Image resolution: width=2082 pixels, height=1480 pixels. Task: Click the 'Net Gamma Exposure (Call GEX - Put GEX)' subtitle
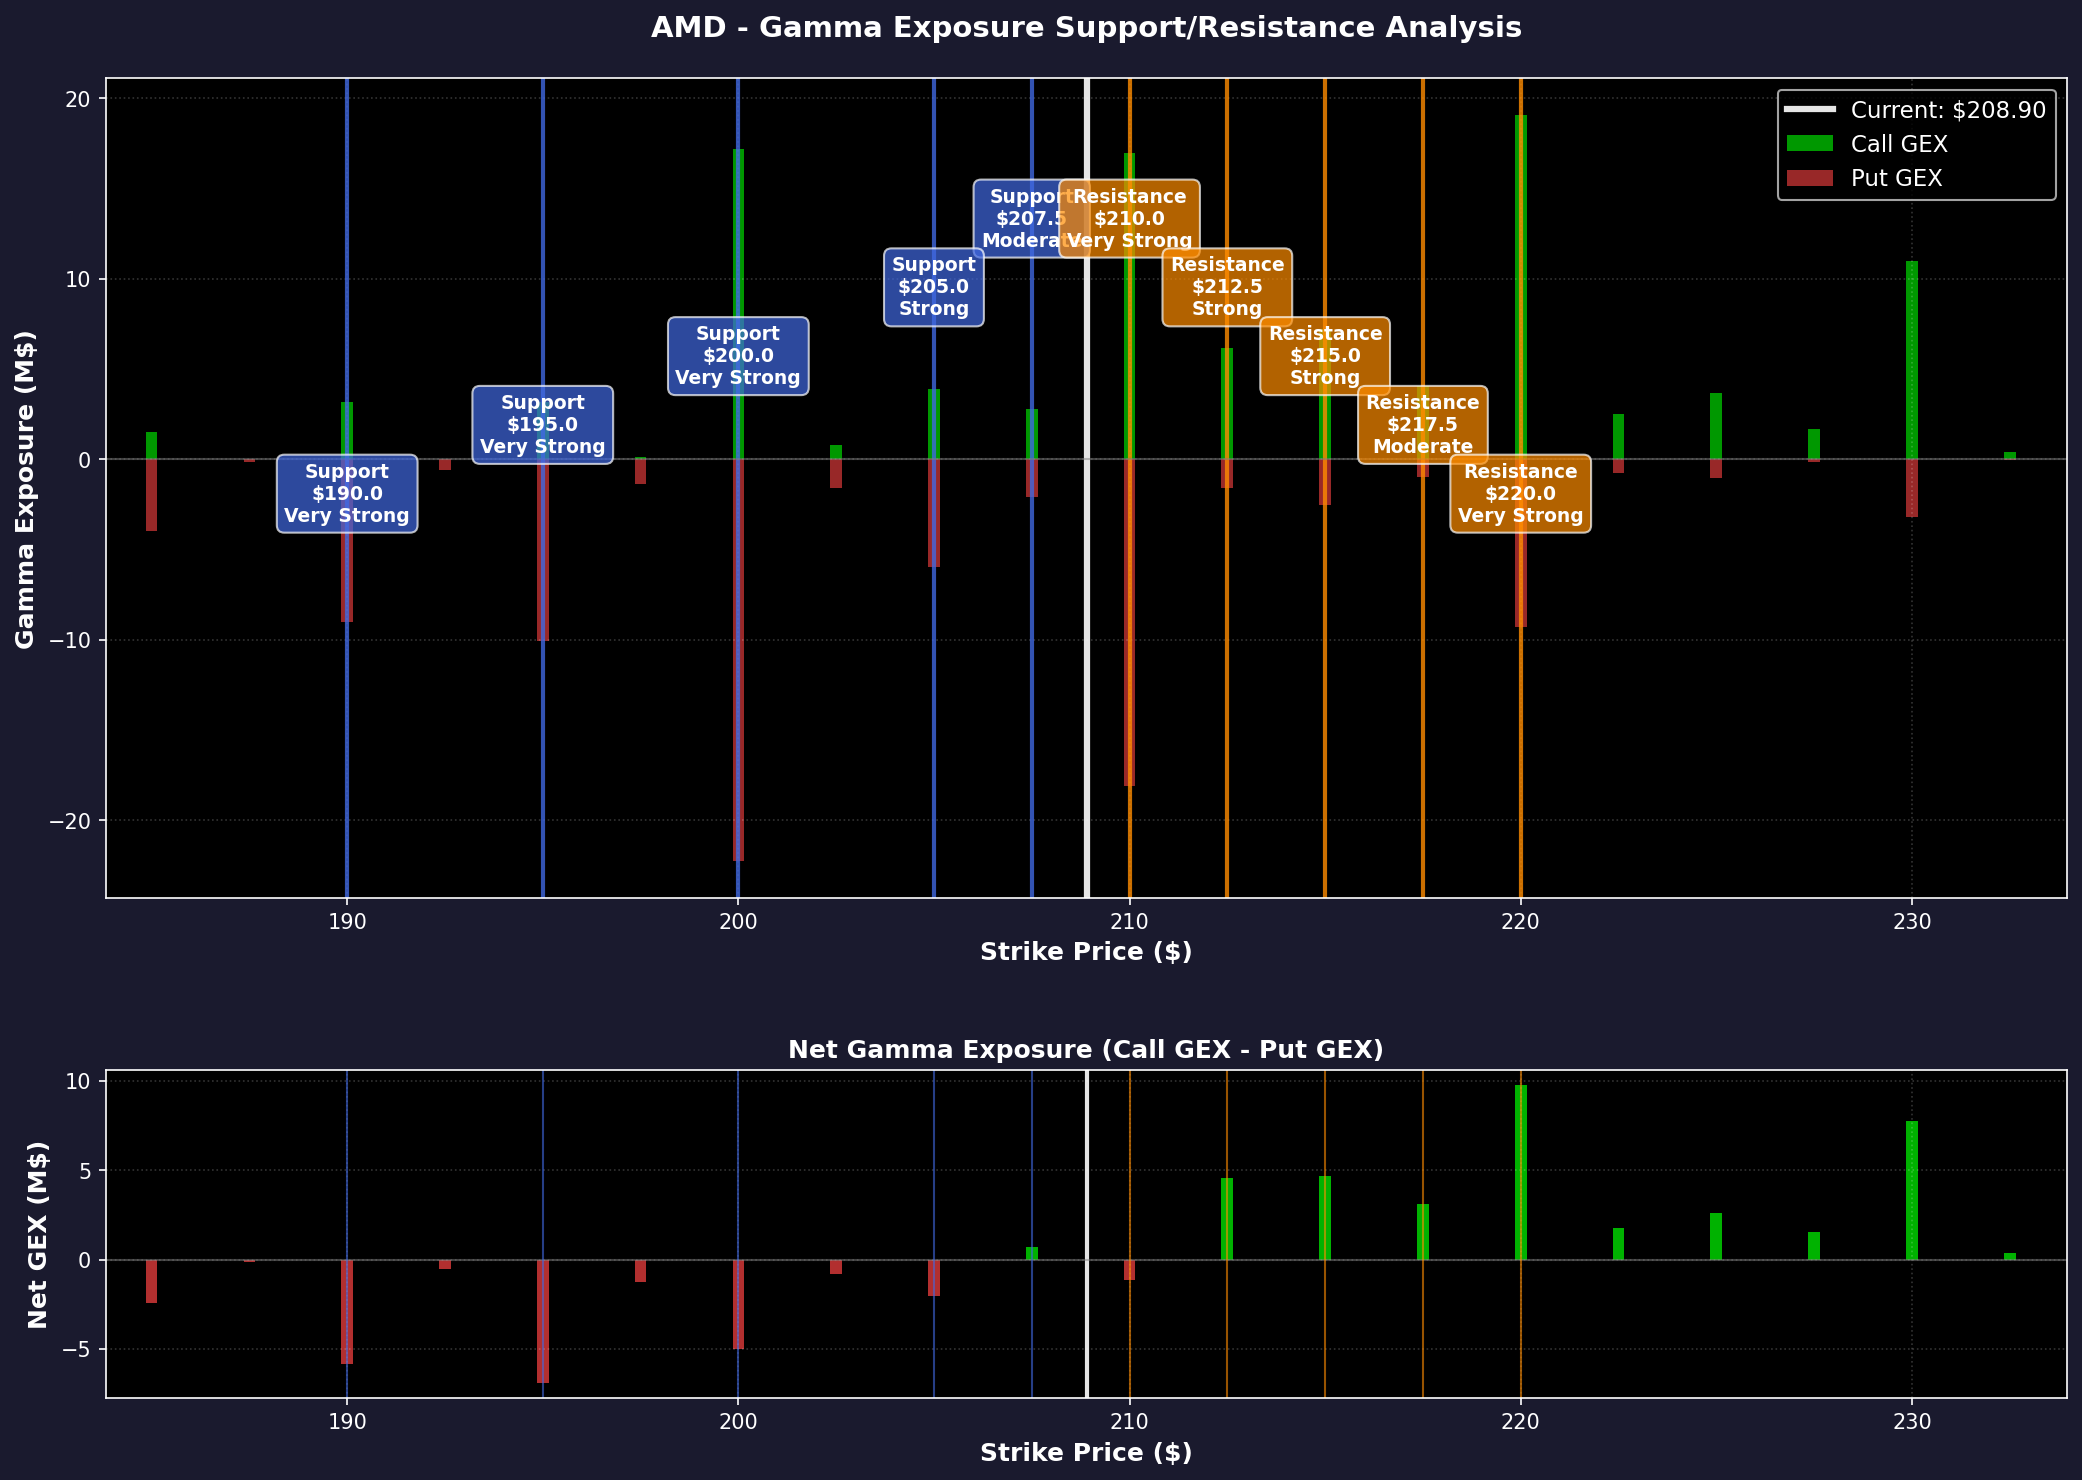tap(1086, 1049)
